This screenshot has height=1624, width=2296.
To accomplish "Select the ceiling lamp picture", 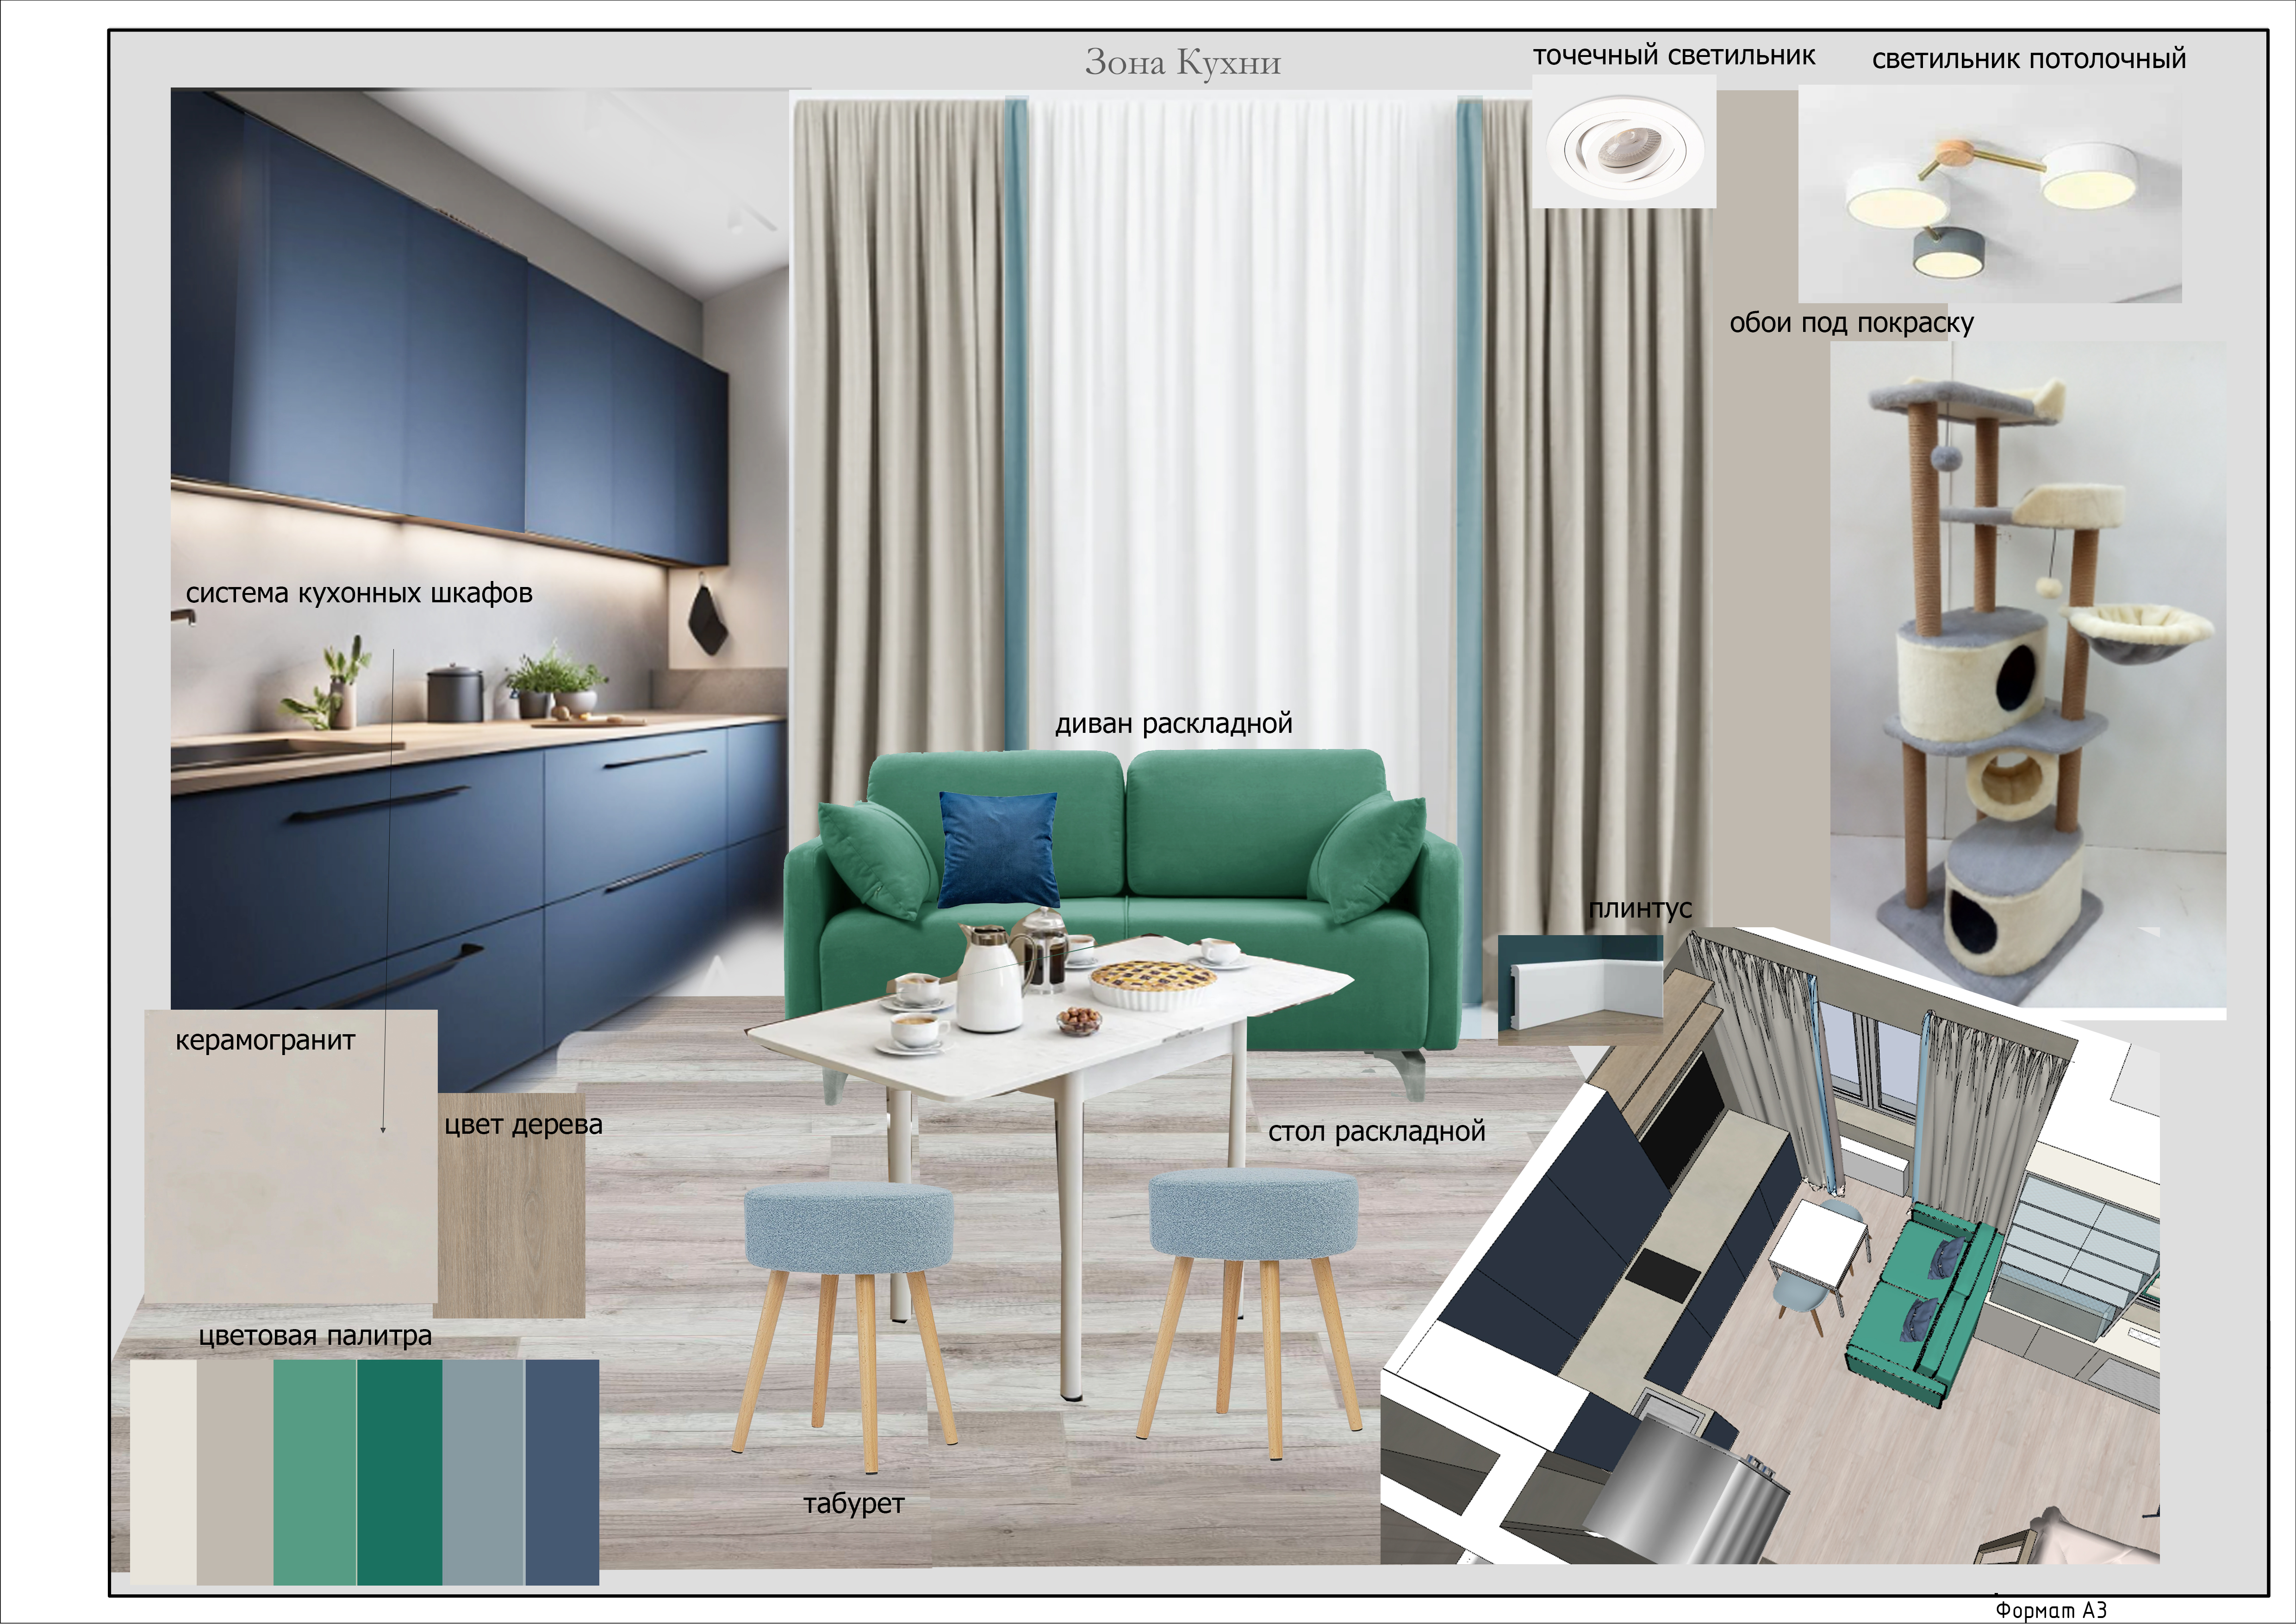I will click(1990, 193).
